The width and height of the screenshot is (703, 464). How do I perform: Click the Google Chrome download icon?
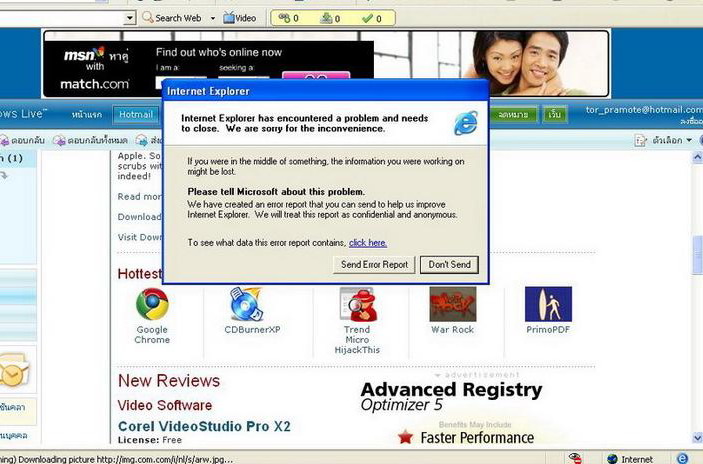point(152,304)
